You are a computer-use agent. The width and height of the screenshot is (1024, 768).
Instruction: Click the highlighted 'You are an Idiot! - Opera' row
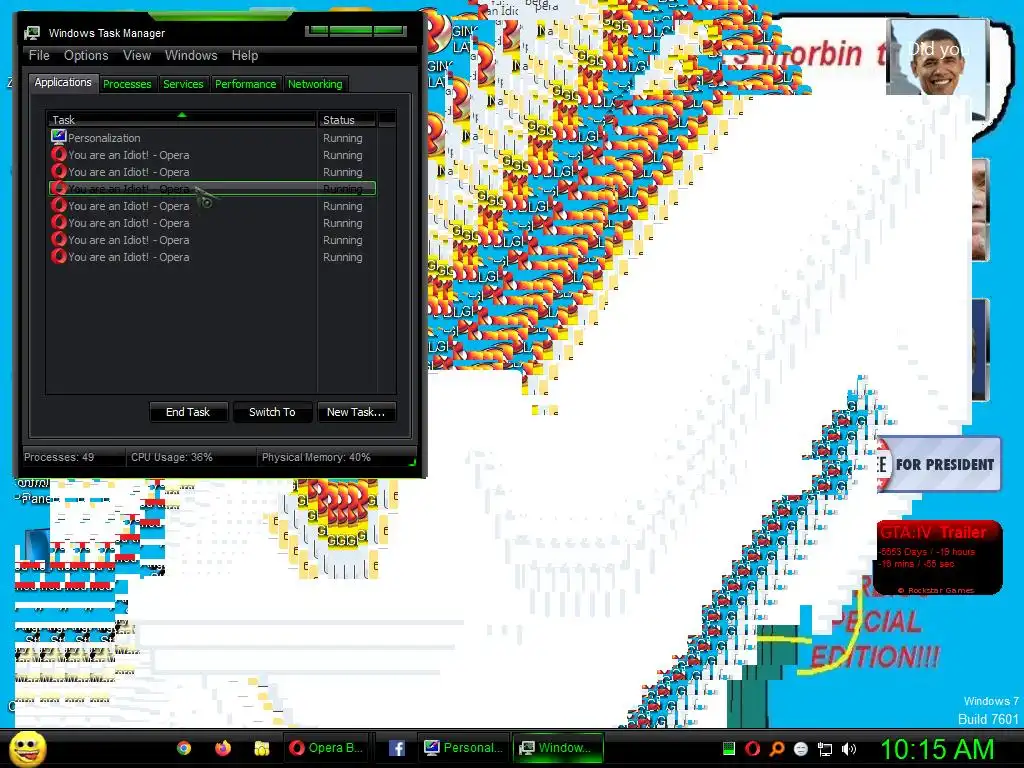pyautogui.click(x=212, y=189)
